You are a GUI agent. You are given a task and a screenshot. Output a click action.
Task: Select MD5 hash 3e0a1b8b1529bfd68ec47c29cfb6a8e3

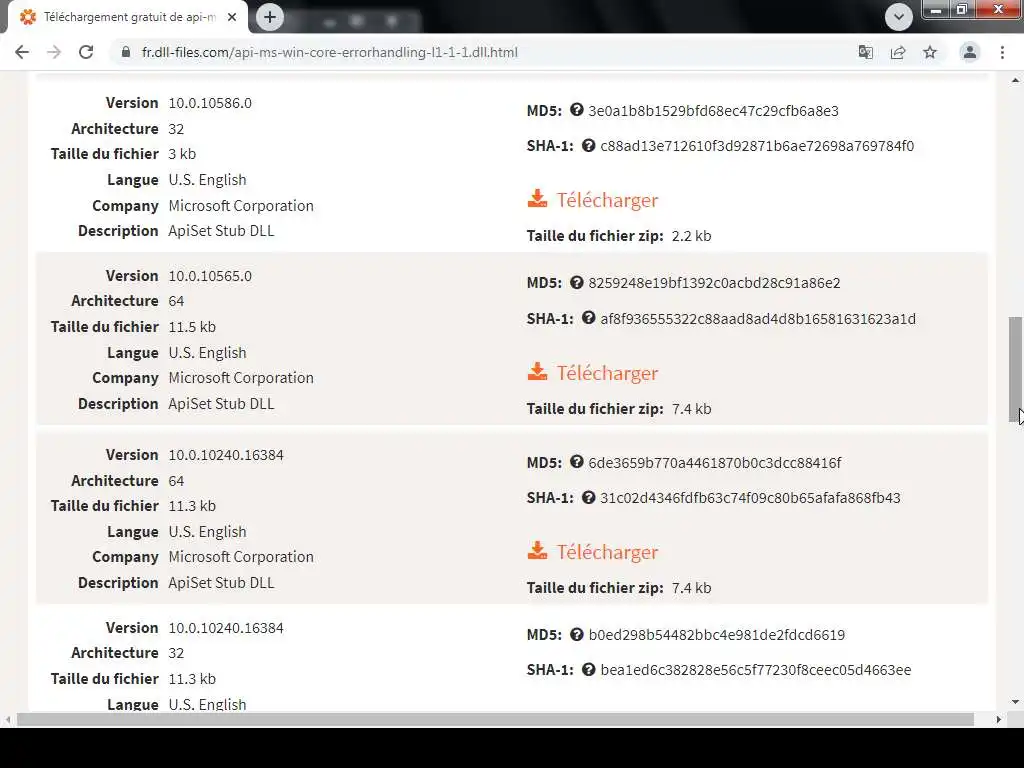point(713,110)
